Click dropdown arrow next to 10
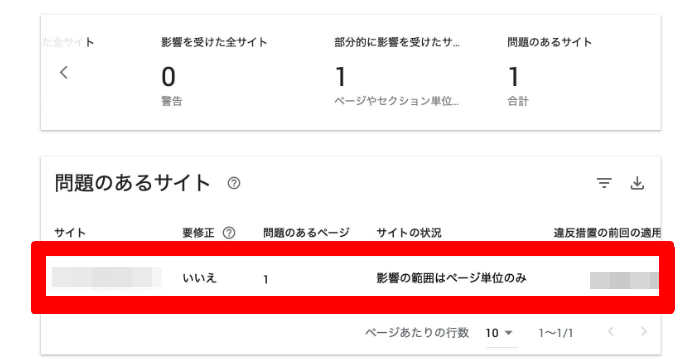The image size is (692, 364). point(509,333)
